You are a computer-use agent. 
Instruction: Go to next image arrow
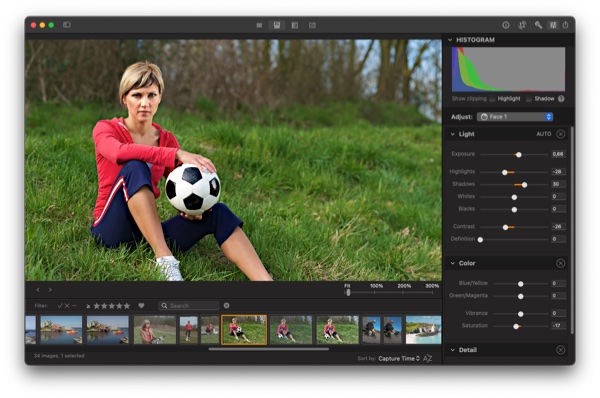pos(50,290)
